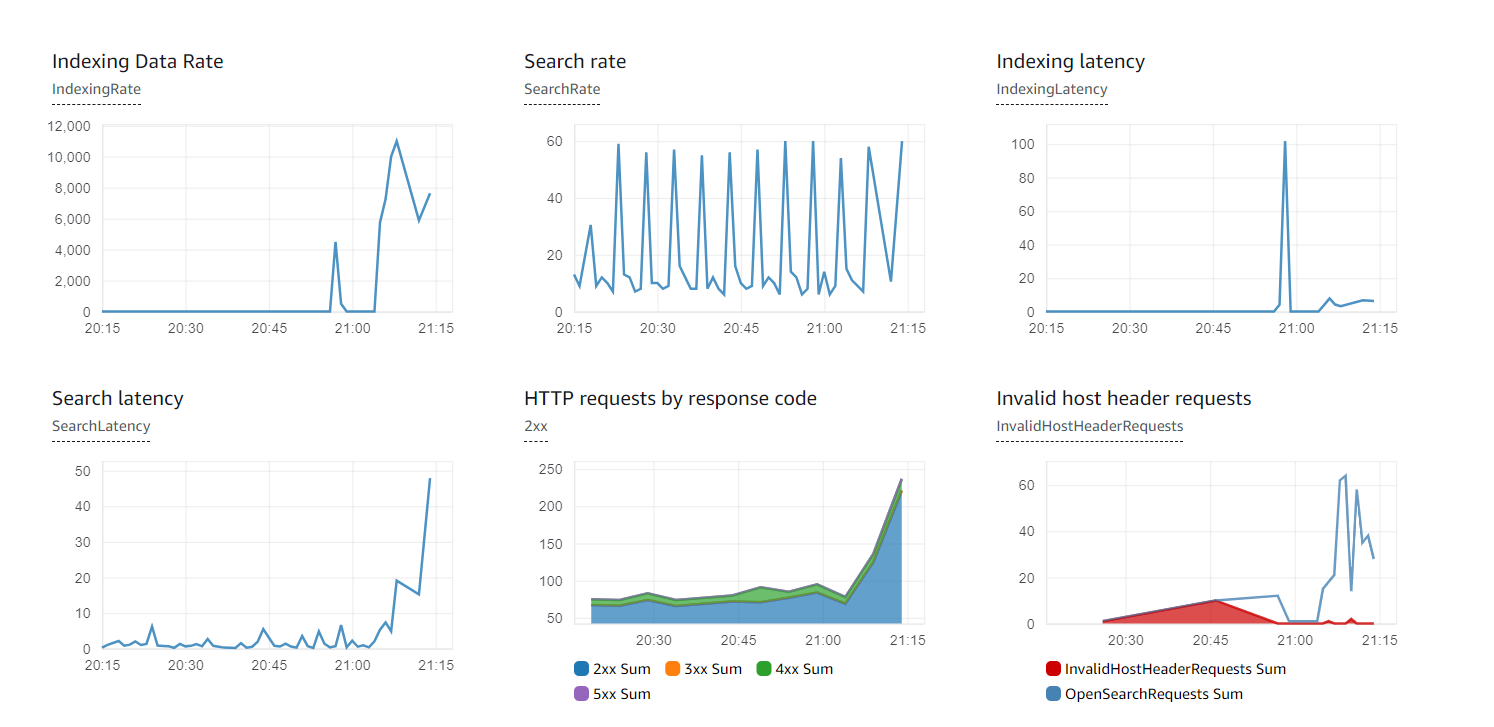Click the 12,000 axis label in Indexing Data Rate
The image size is (1494, 727).
click(x=69, y=126)
